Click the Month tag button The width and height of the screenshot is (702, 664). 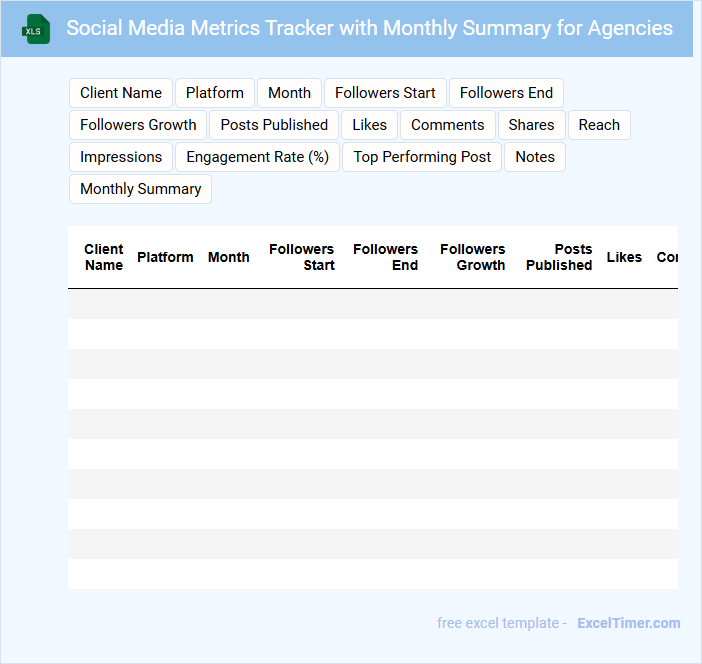[289, 93]
